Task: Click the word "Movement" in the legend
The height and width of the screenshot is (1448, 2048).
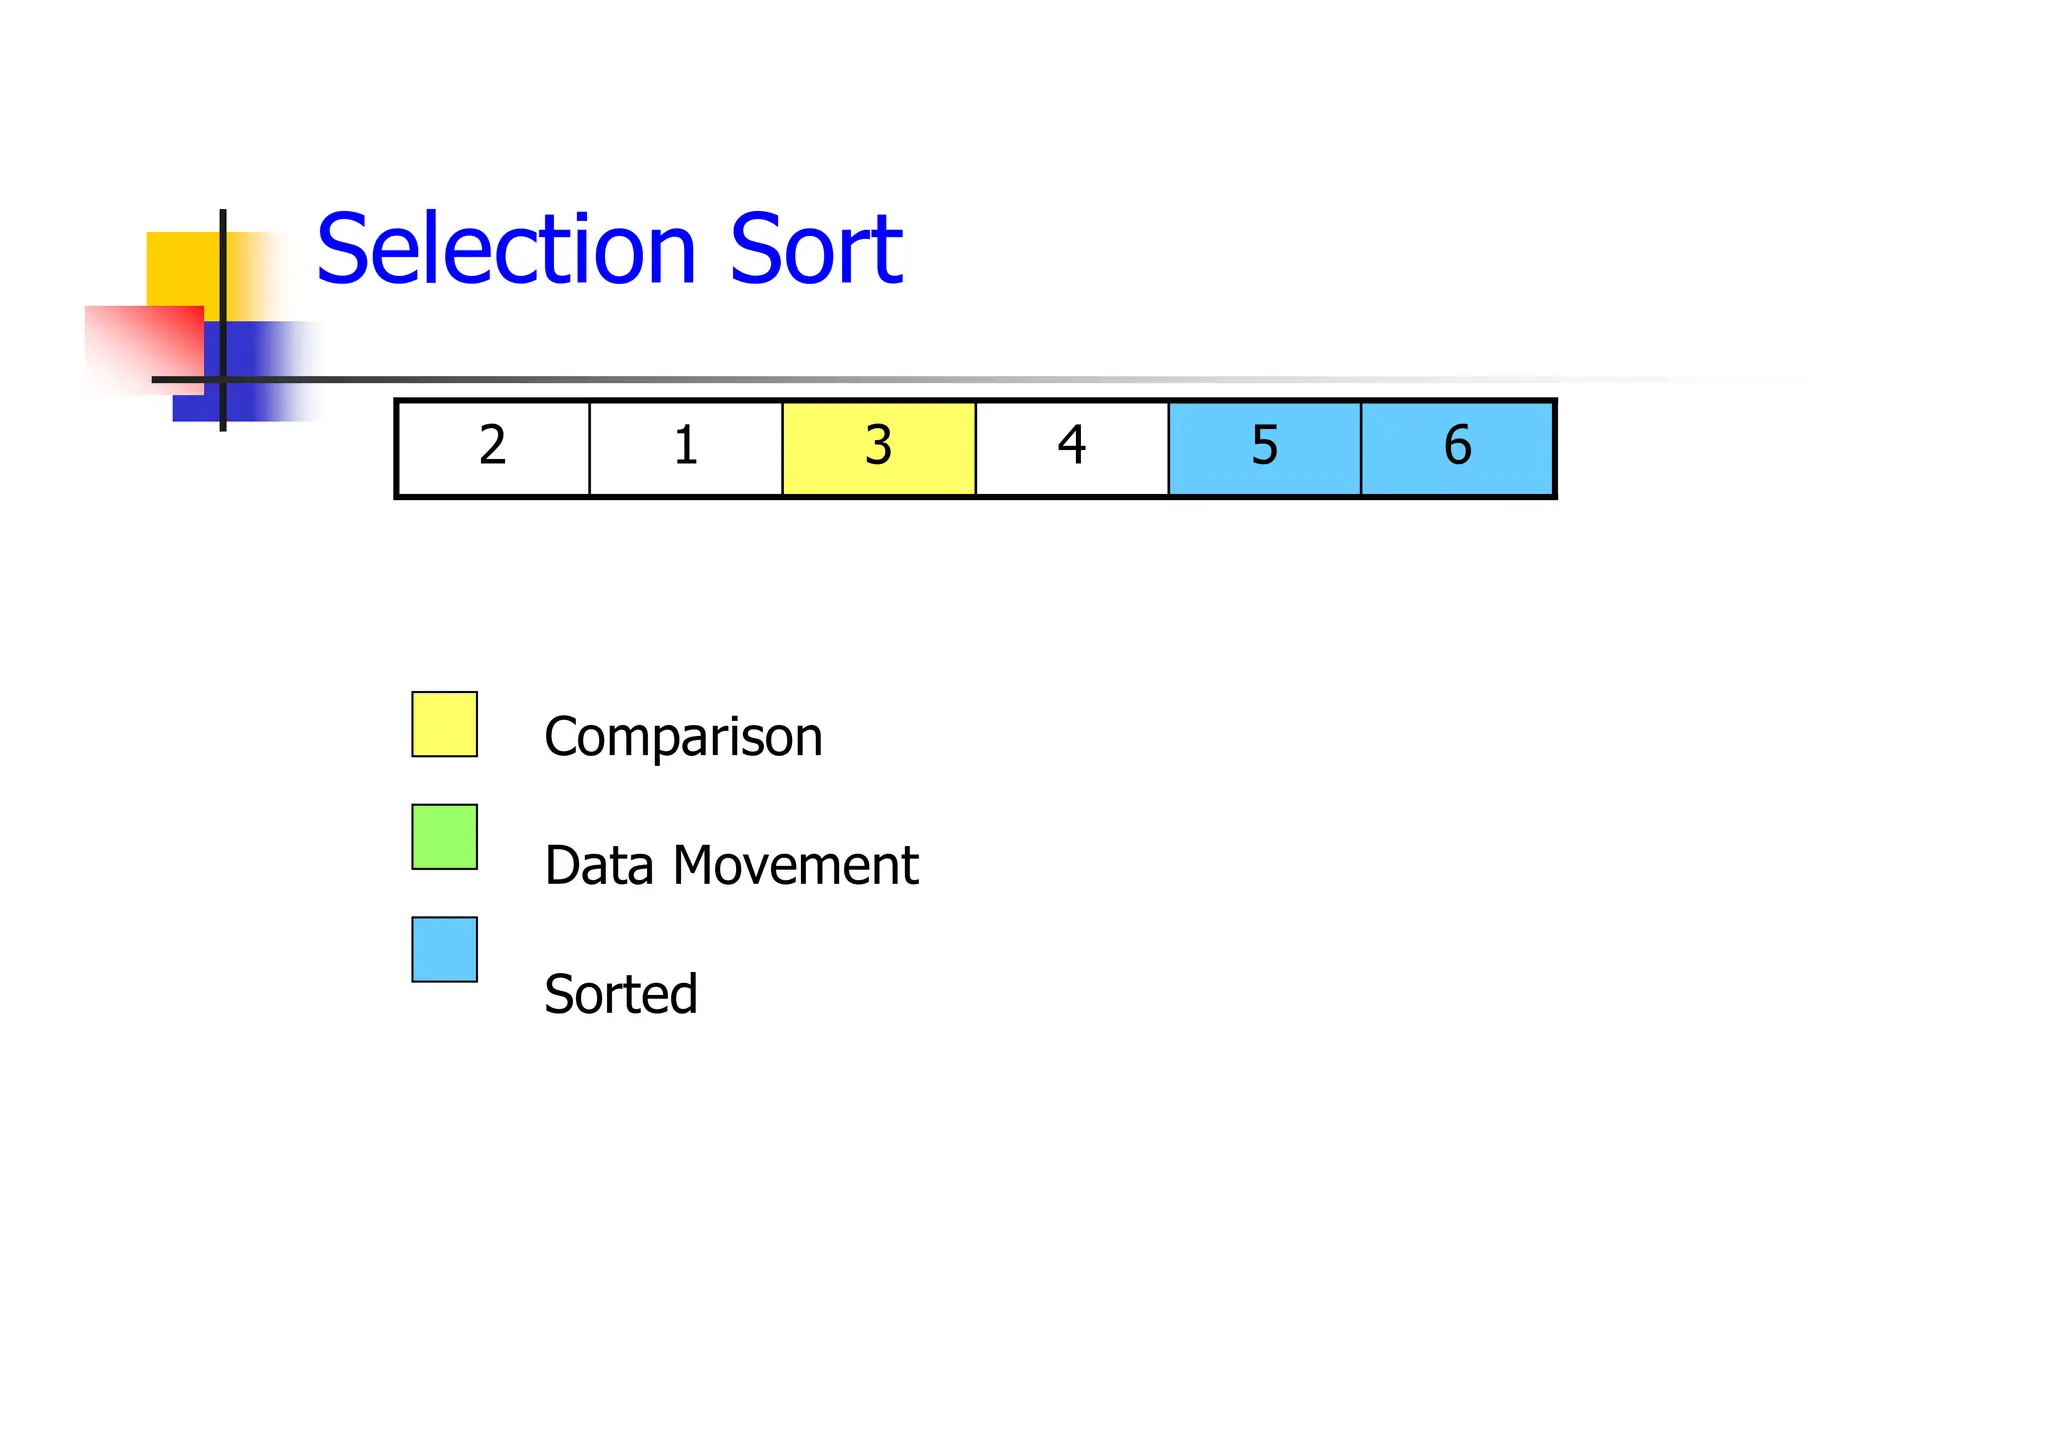Action: (795, 866)
